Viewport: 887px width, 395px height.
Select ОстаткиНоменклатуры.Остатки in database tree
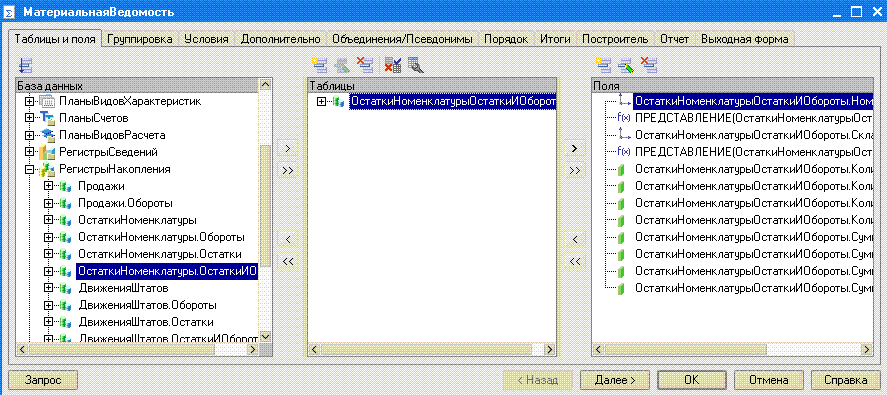160,254
